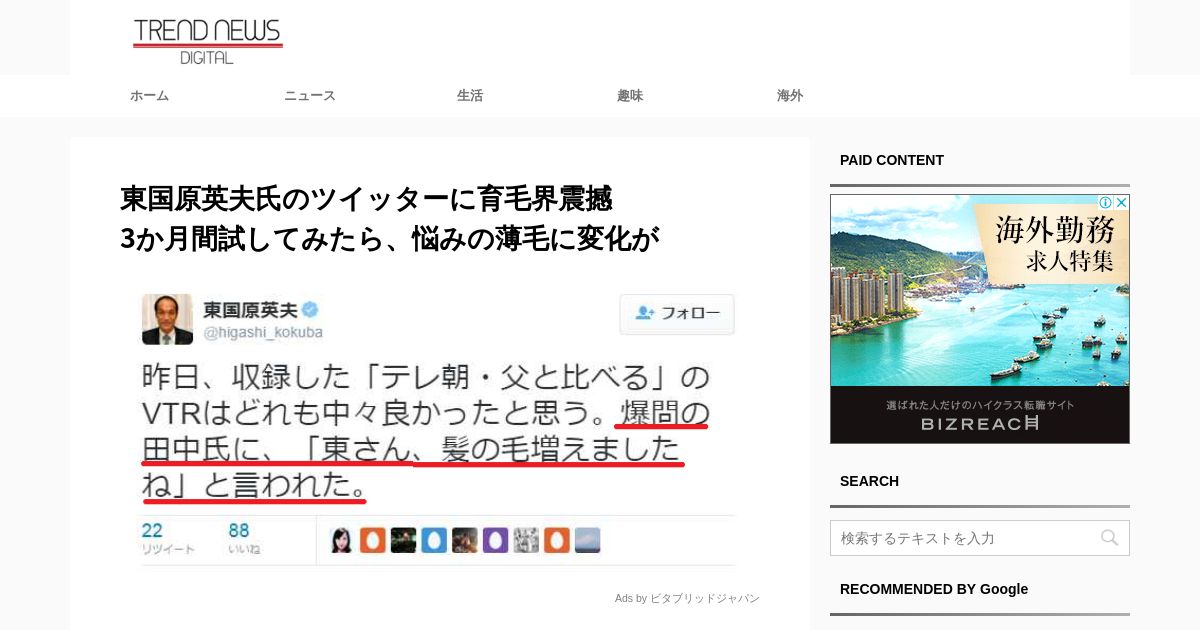Close the ad with the X icon

[x=1122, y=202]
